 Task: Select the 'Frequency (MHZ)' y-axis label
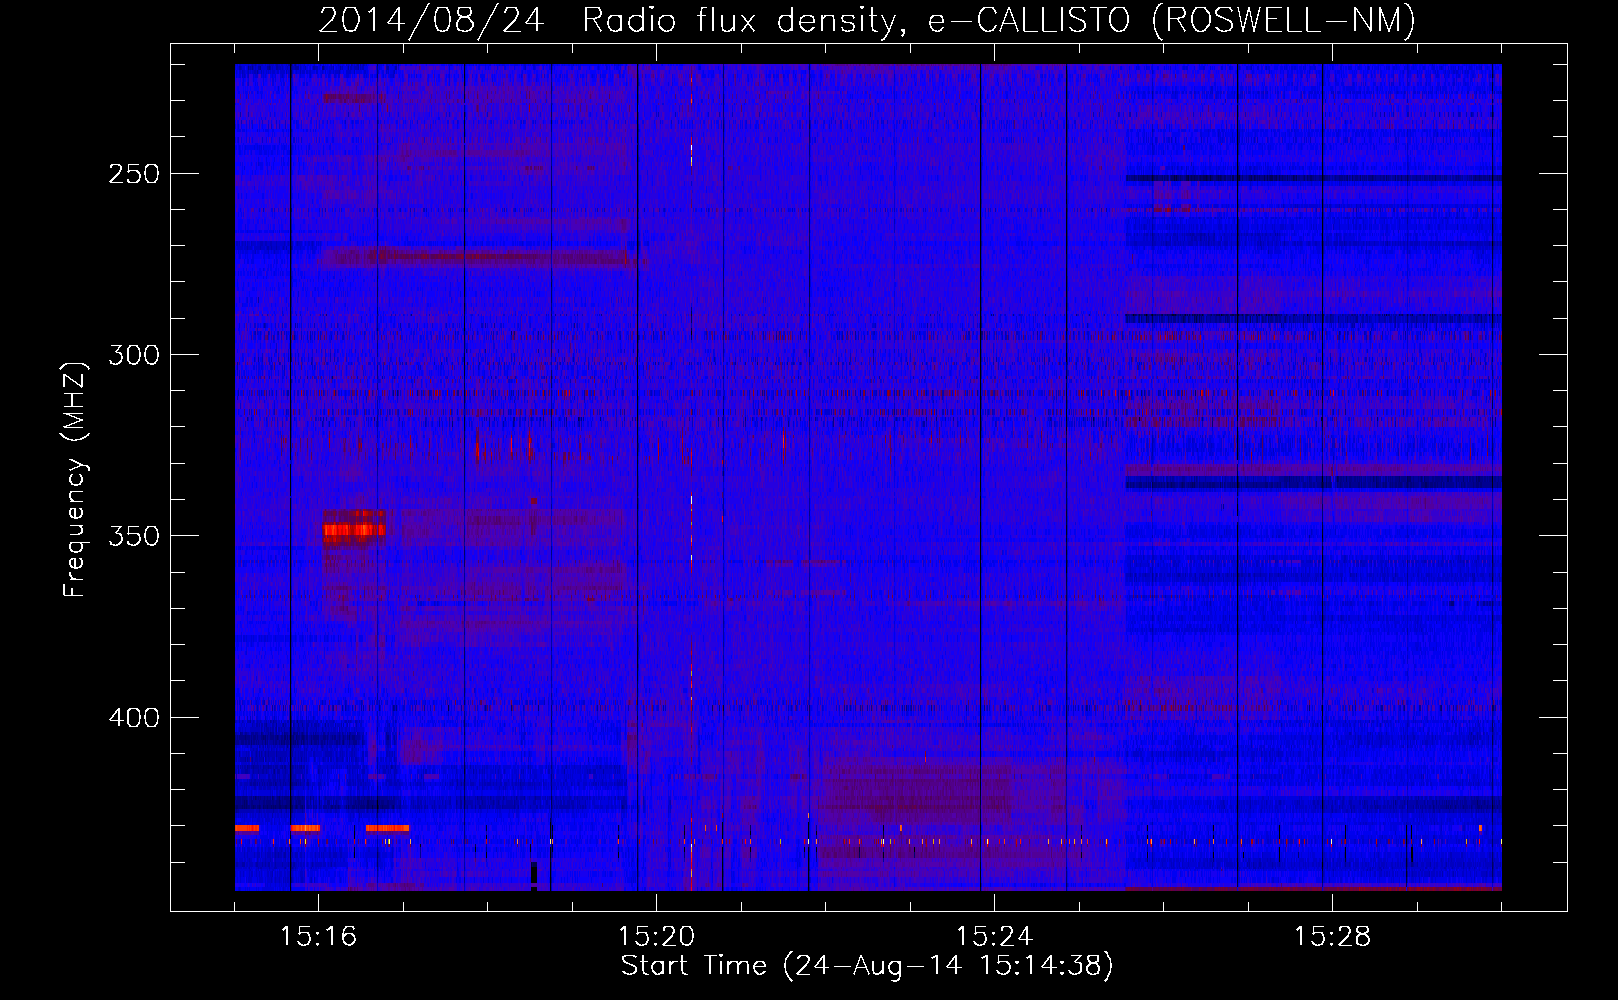[75, 480]
